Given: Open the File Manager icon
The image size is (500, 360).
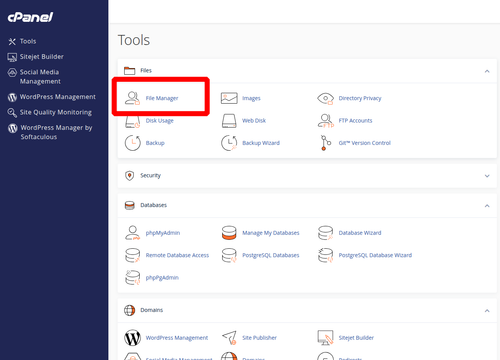Looking at the screenshot, I should [132, 98].
